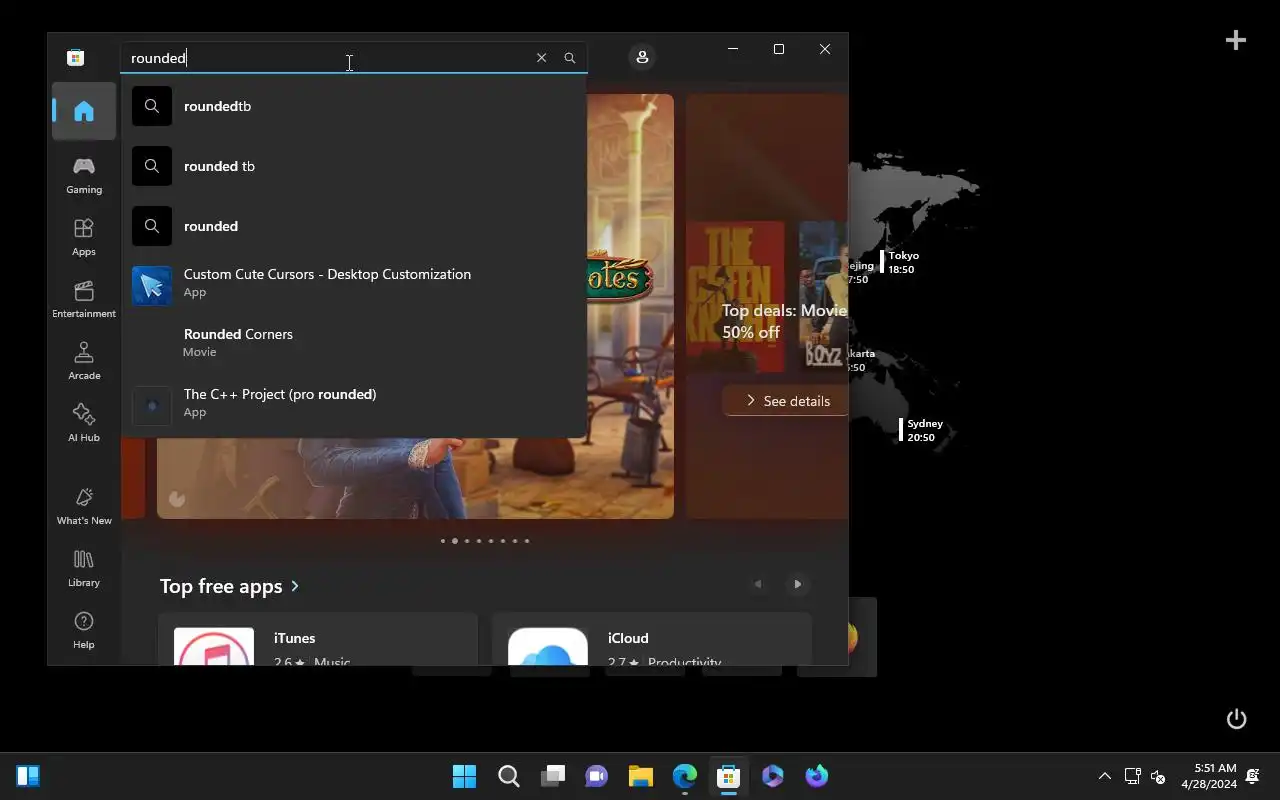Open the user account profile icon
This screenshot has width=1280, height=800.
642,57
